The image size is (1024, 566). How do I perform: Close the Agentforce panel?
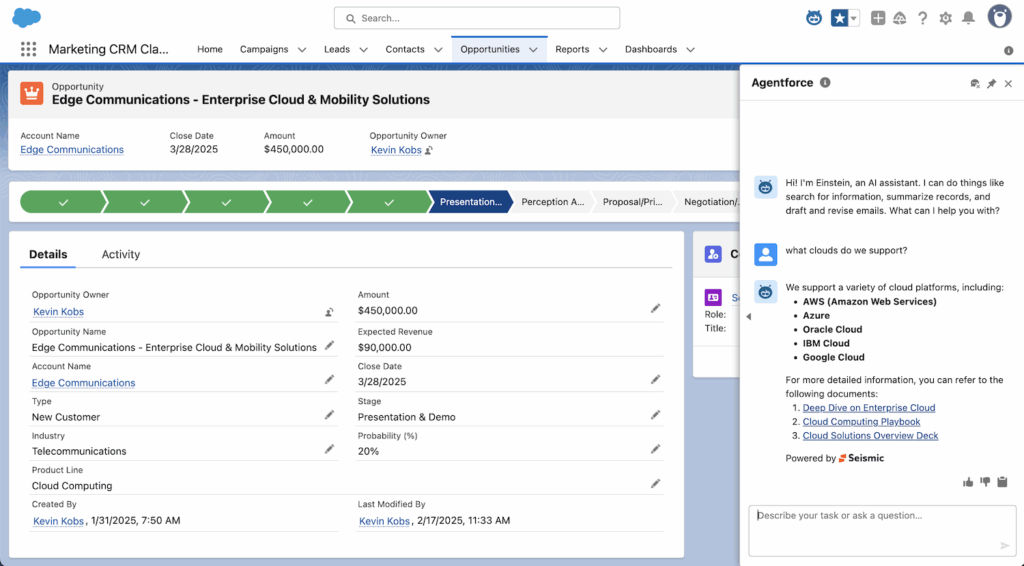[x=1008, y=84]
